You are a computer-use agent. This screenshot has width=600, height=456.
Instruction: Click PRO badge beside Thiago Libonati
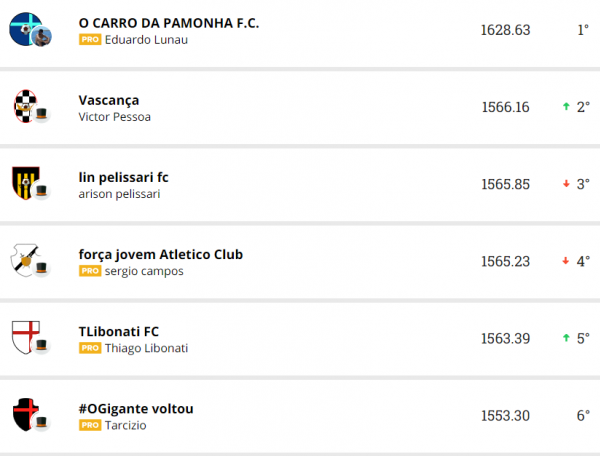89,348
